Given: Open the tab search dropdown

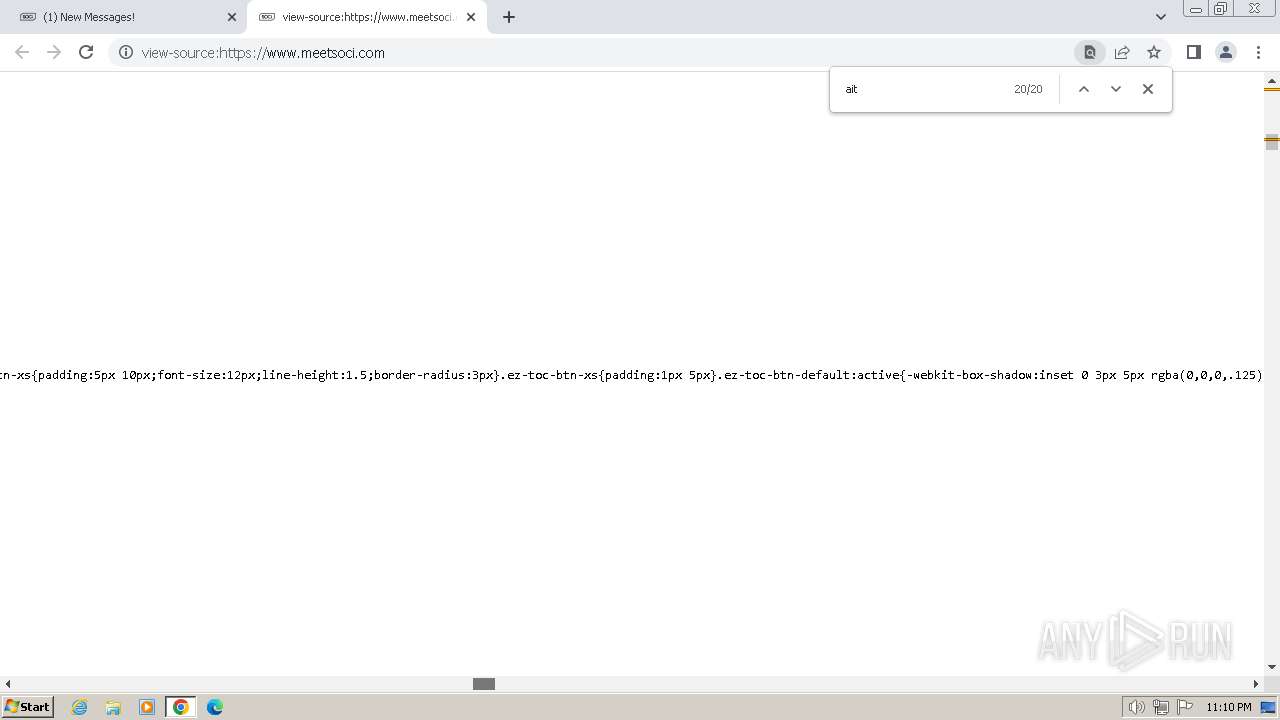Looking at the screenshot, I should coord(1161,17).
